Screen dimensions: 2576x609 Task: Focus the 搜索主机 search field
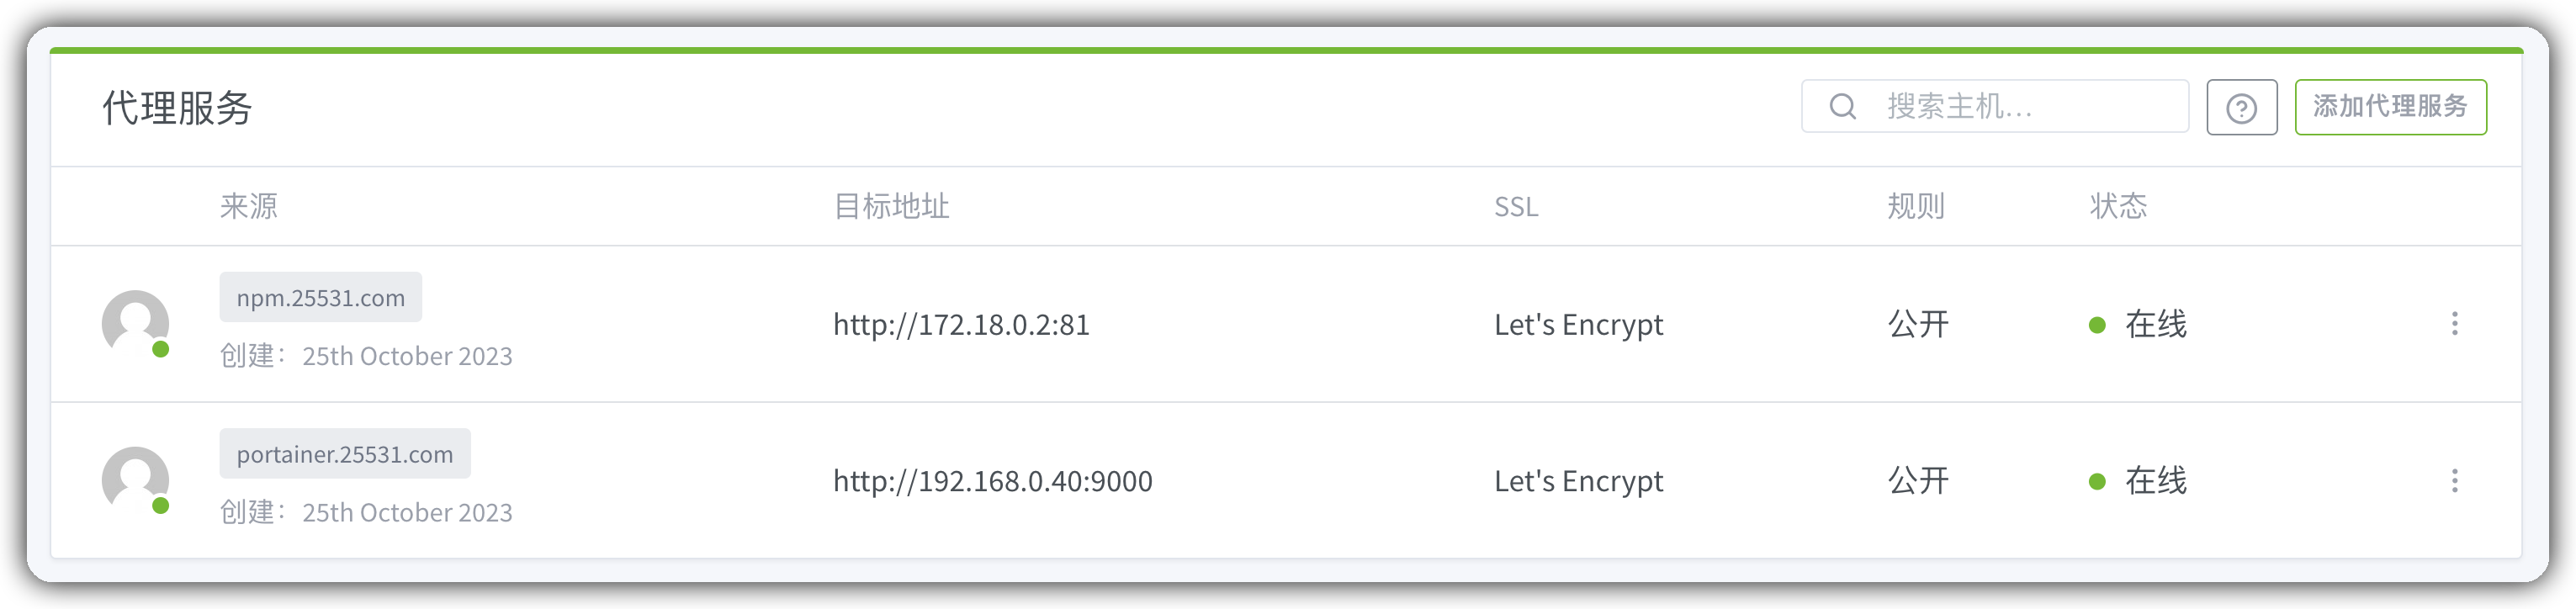coord(1995,107)
